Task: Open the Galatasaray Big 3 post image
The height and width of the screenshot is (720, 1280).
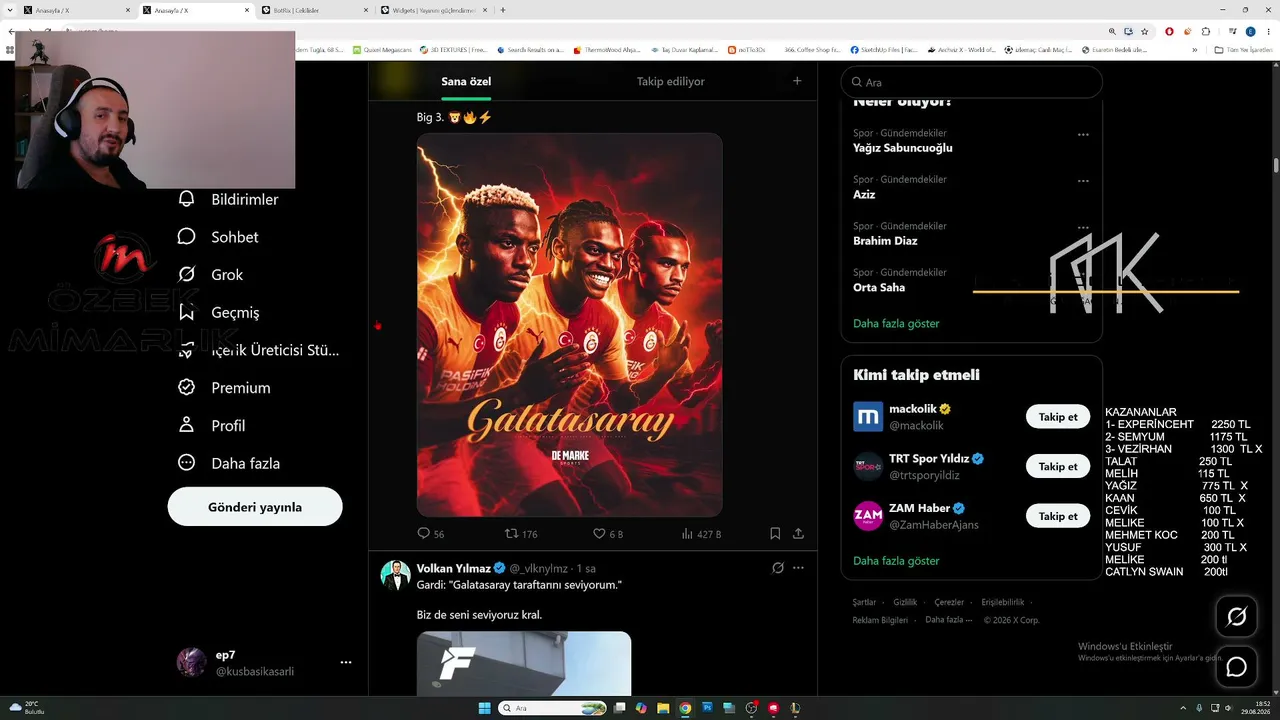Action: [569, 325]
